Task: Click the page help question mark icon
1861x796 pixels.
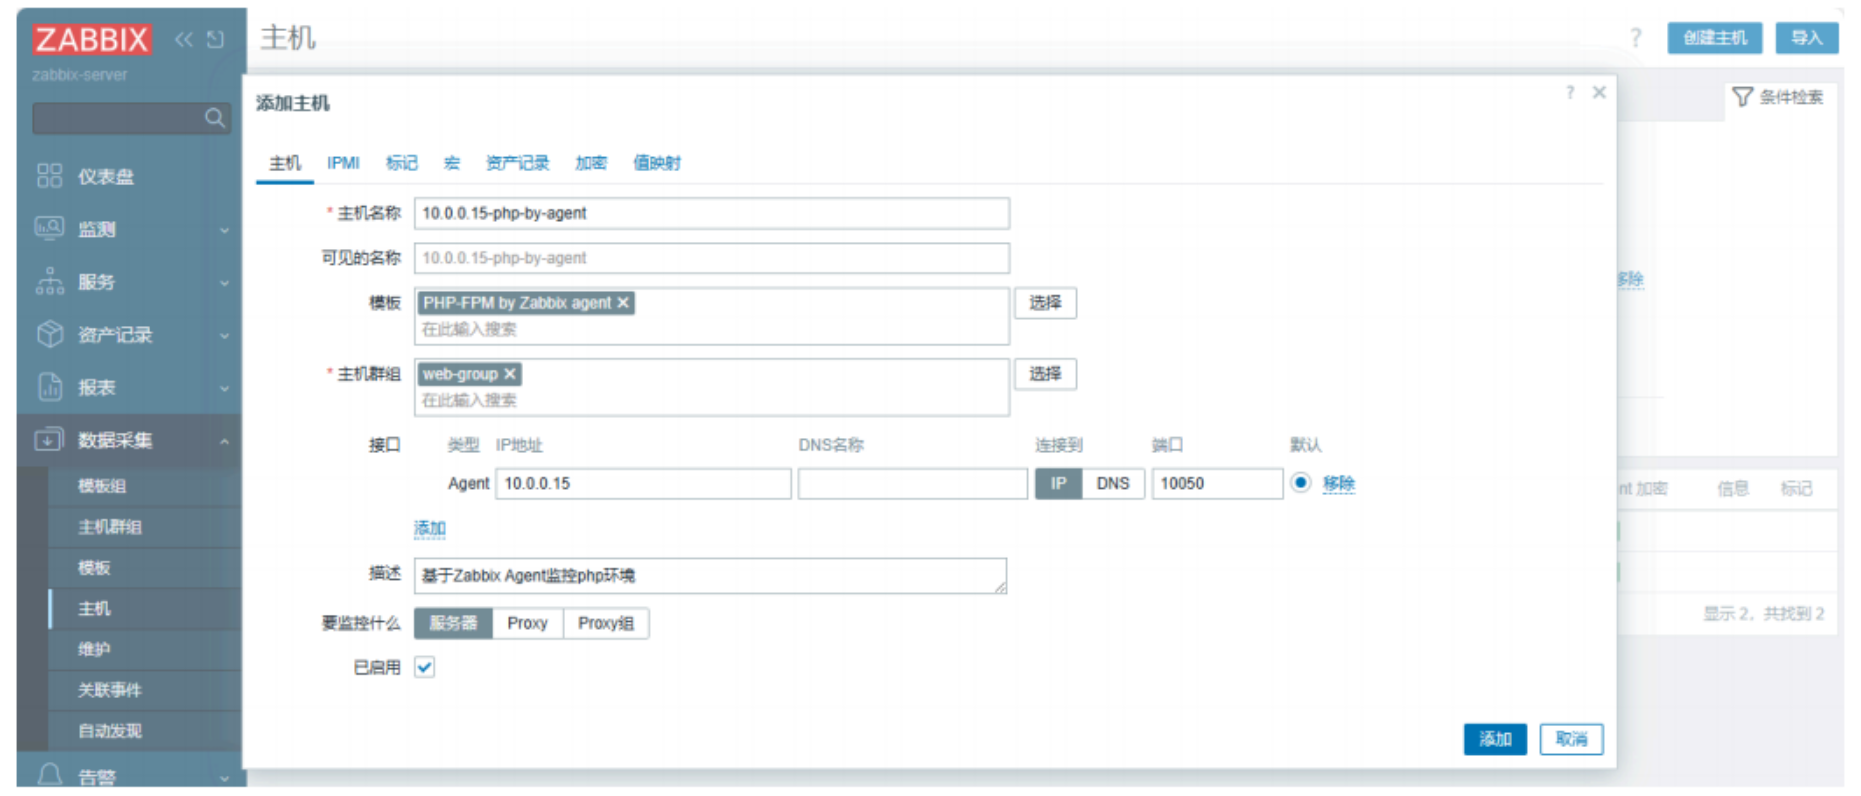Action: point(1636,38)
